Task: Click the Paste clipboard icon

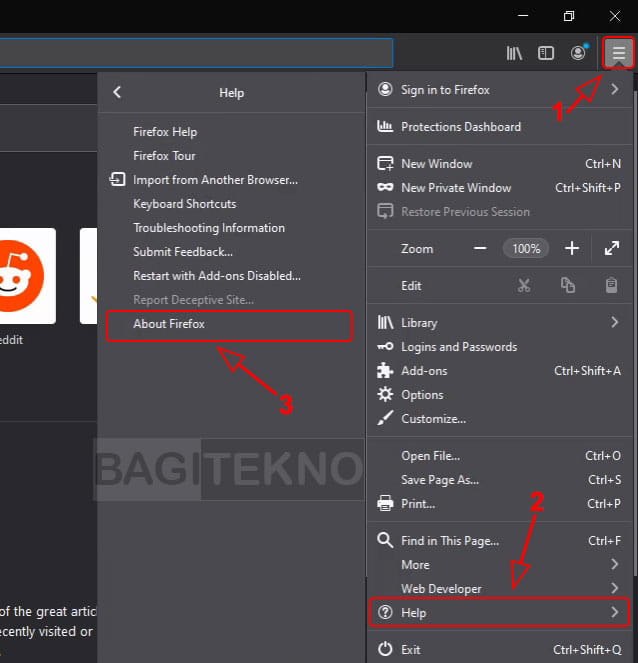Action: pyautogui.click(x=611, y=285)
